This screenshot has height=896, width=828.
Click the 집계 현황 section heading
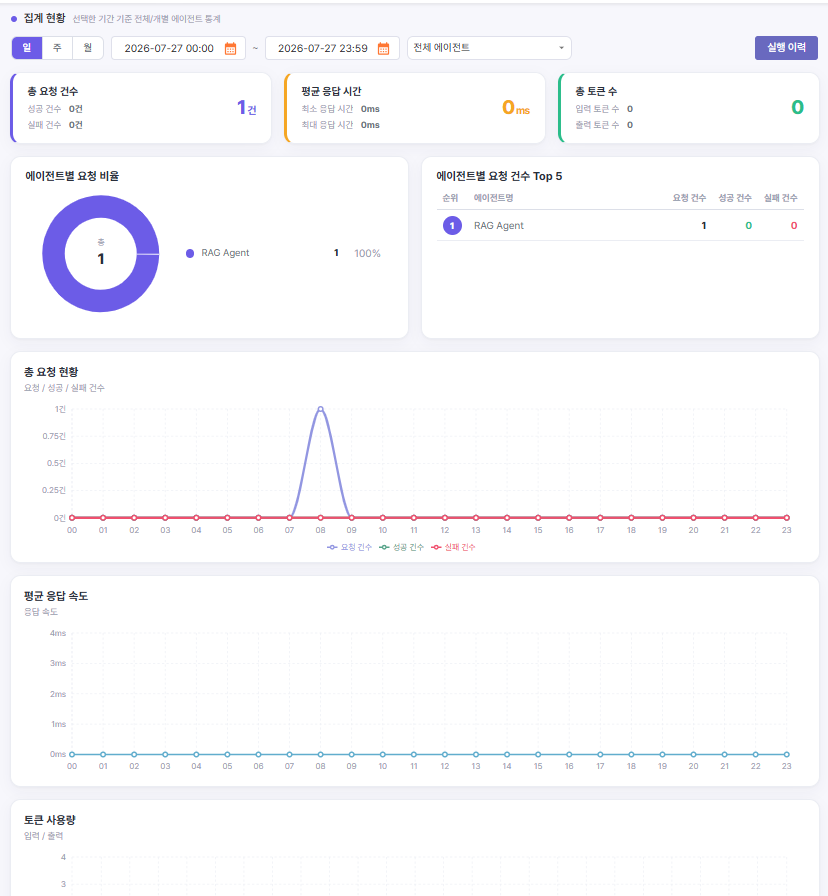pos(45,18)
